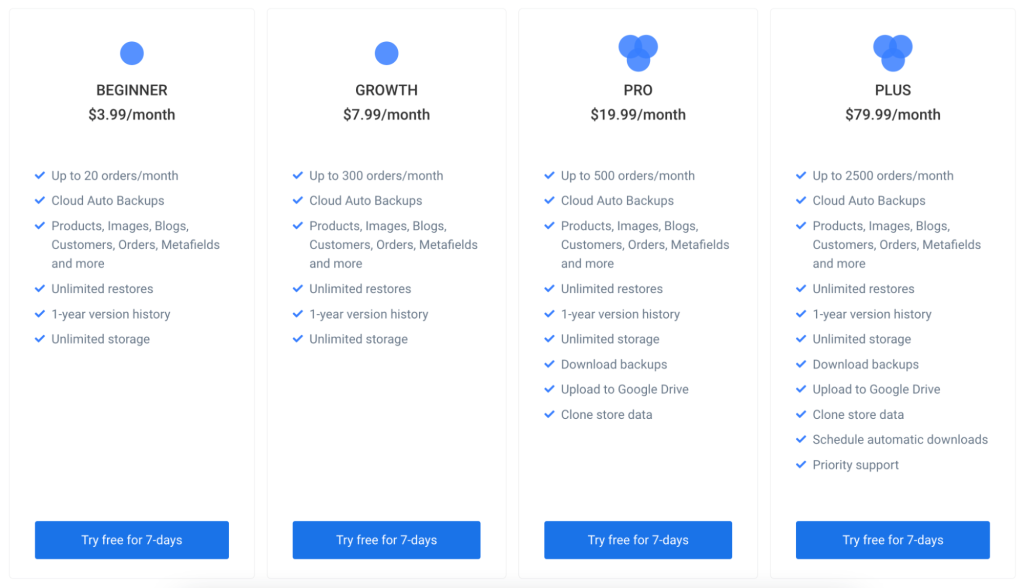Click the PRO plan title
1024x588 pixels.
pyautogui.click(x=638, y=90)
